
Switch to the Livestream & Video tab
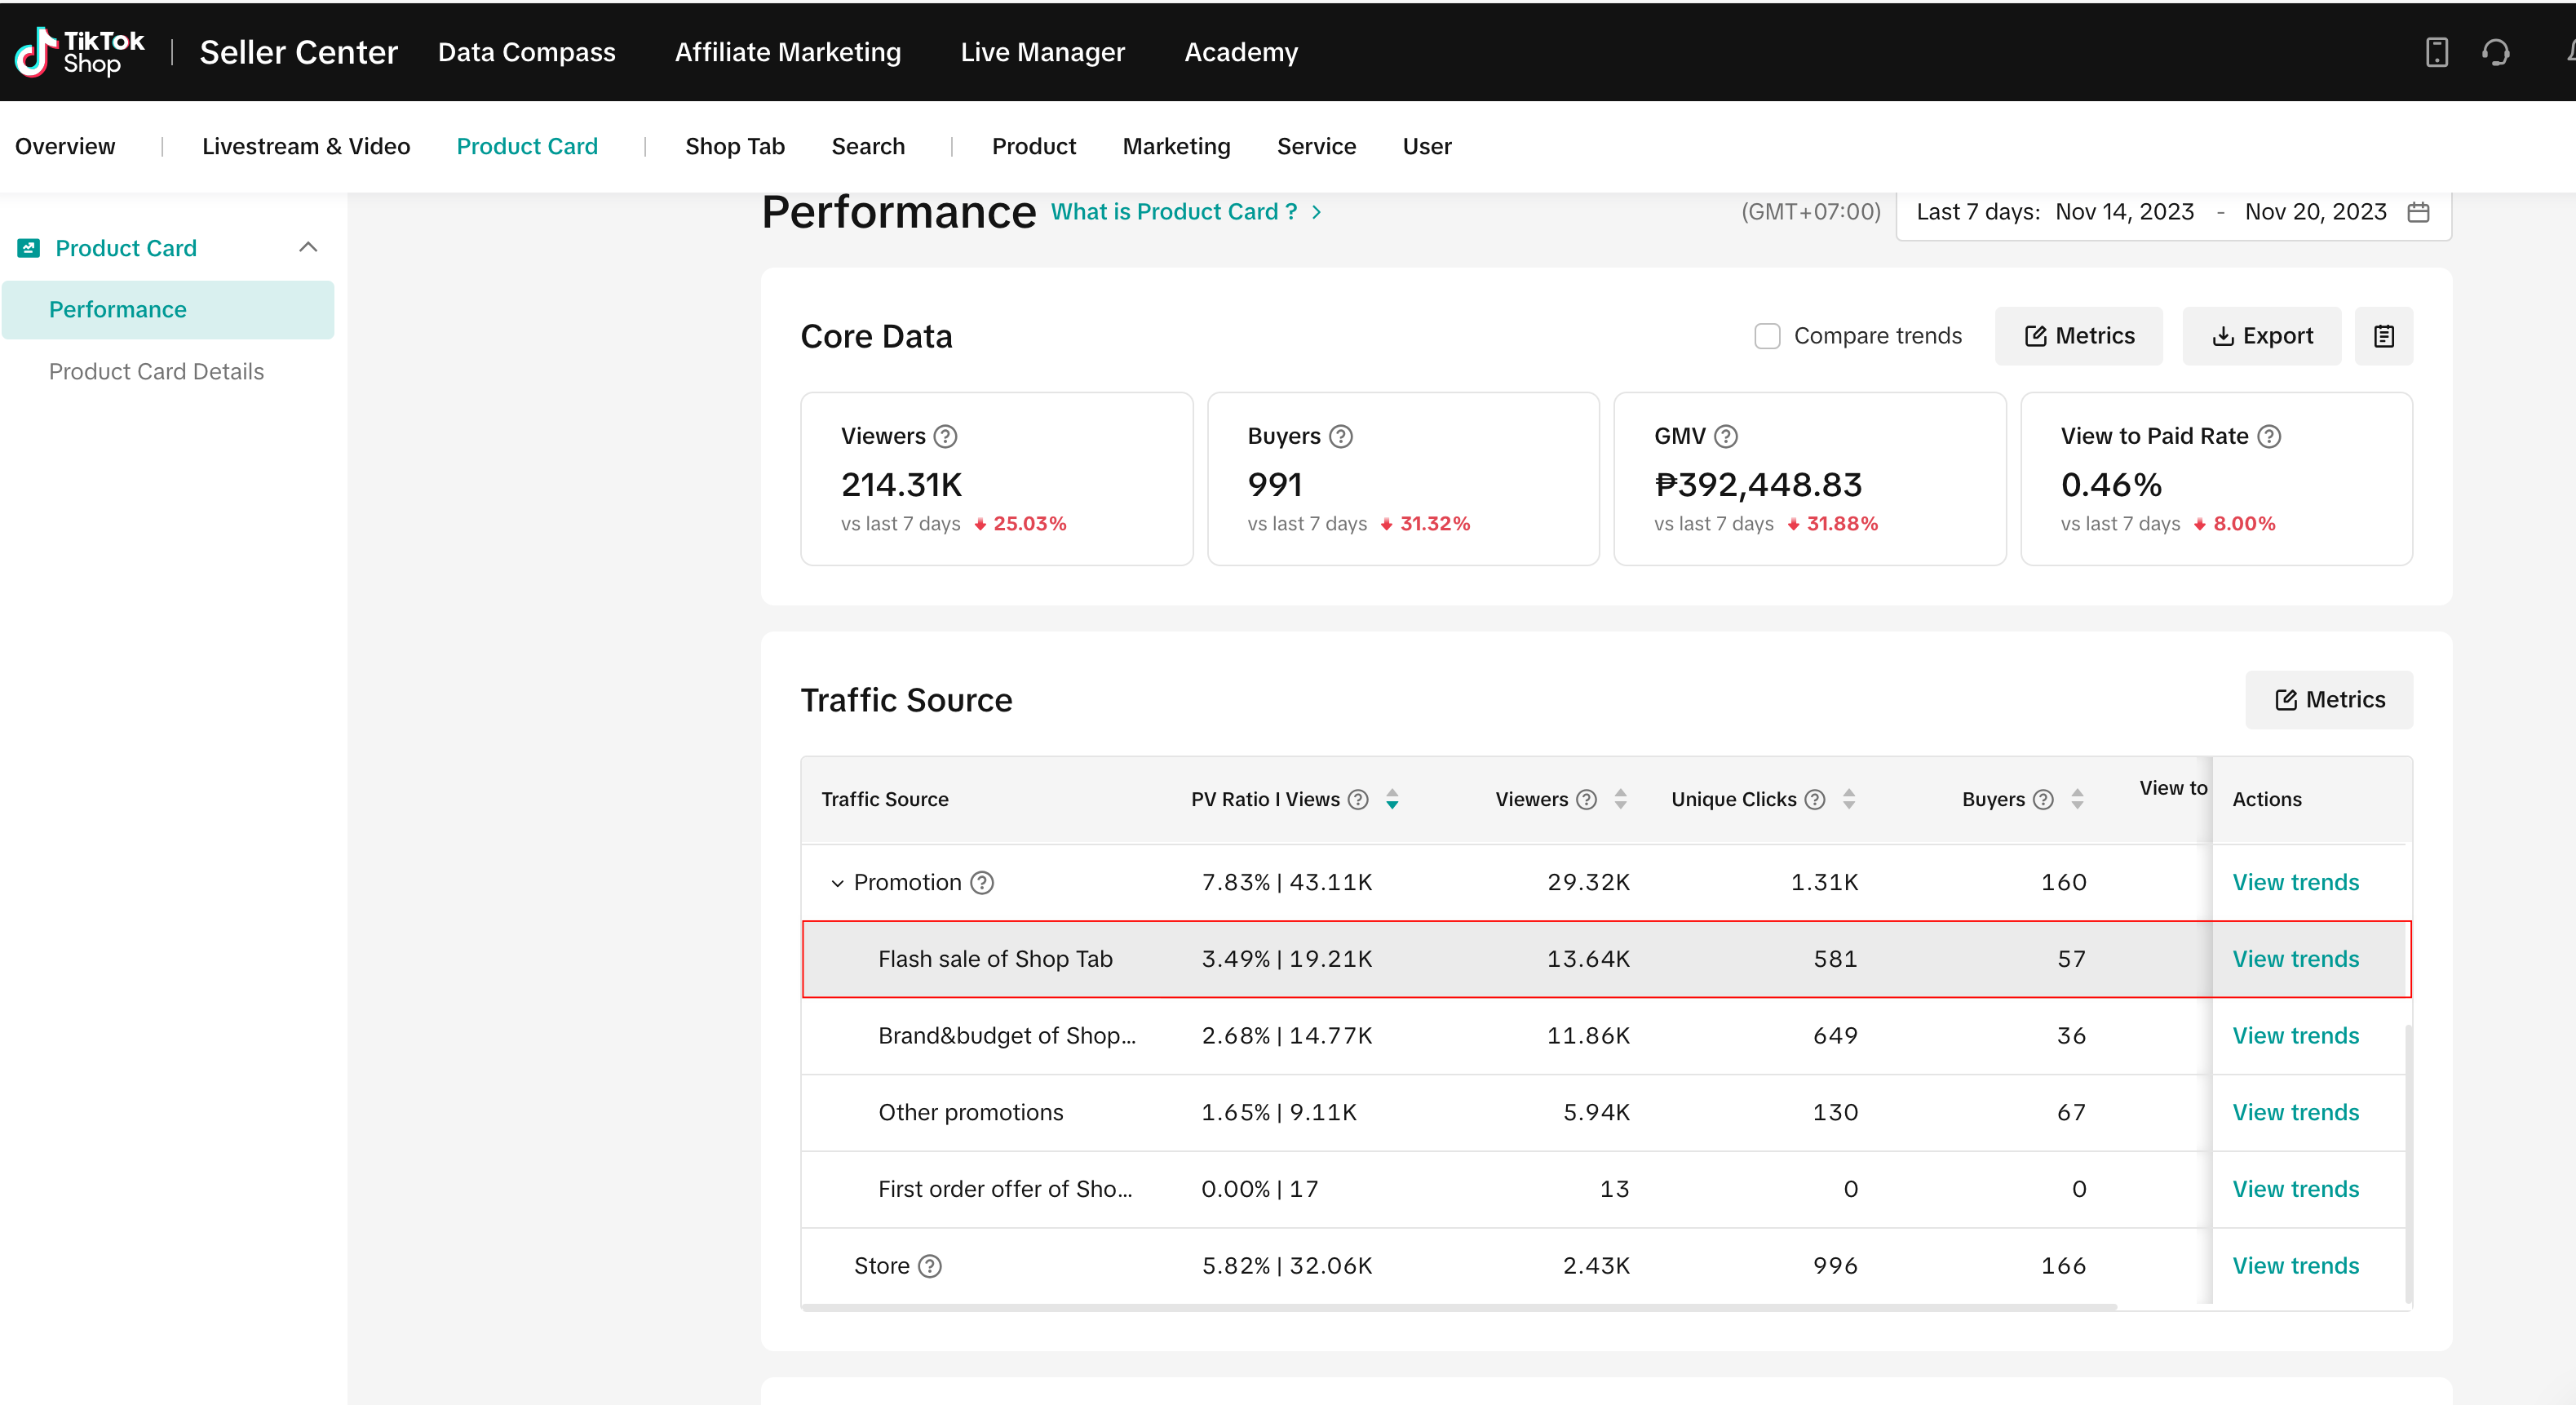coord(305,146)
